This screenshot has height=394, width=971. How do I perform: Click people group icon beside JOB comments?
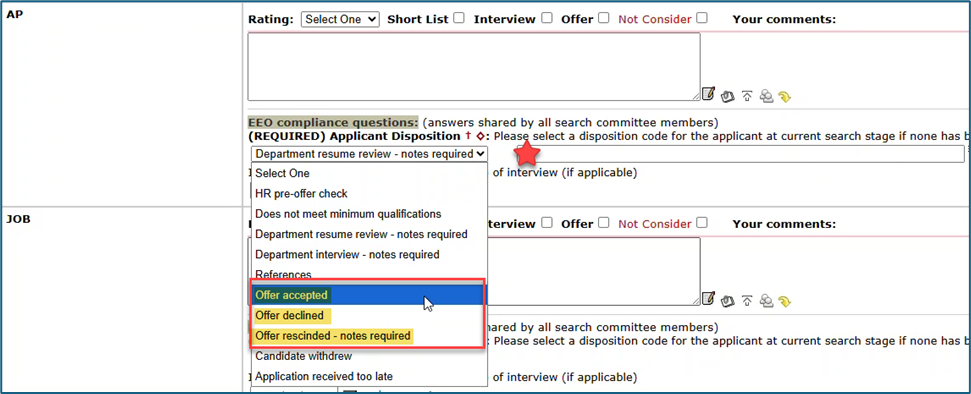(x=767, y=301)
